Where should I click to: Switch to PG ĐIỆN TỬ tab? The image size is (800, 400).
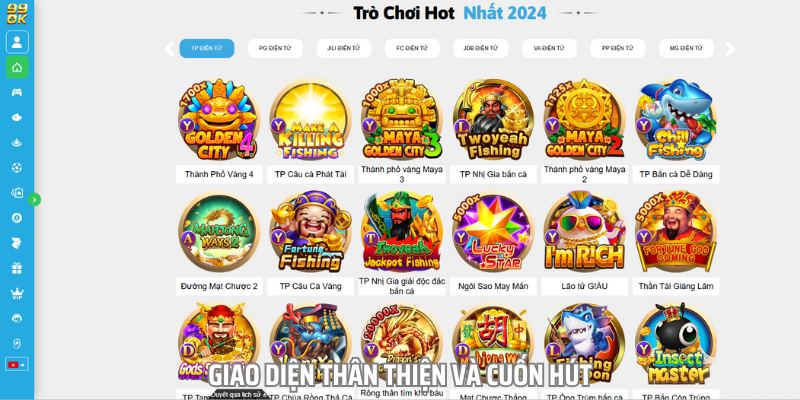tap(275, 48)
